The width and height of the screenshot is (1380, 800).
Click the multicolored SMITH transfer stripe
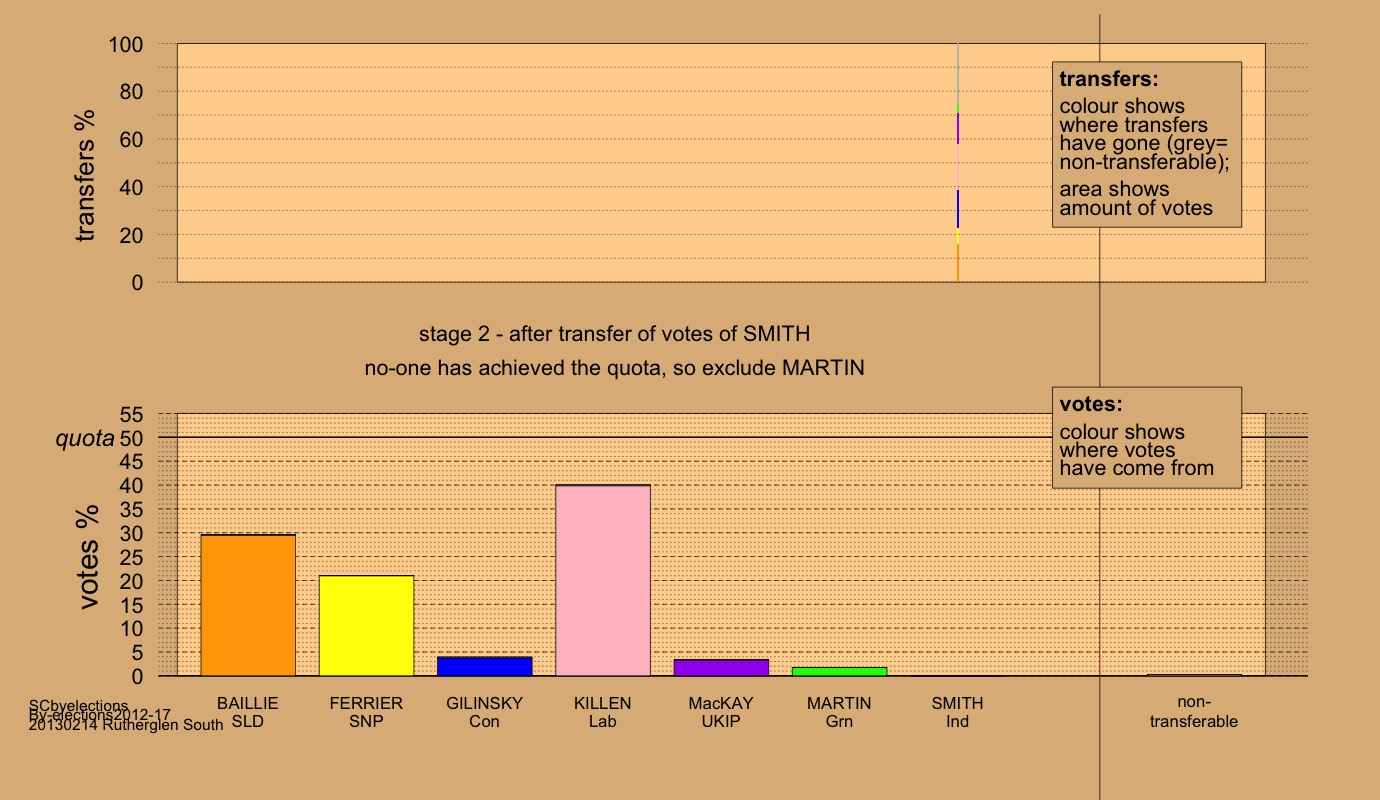[x=958, y=163]
